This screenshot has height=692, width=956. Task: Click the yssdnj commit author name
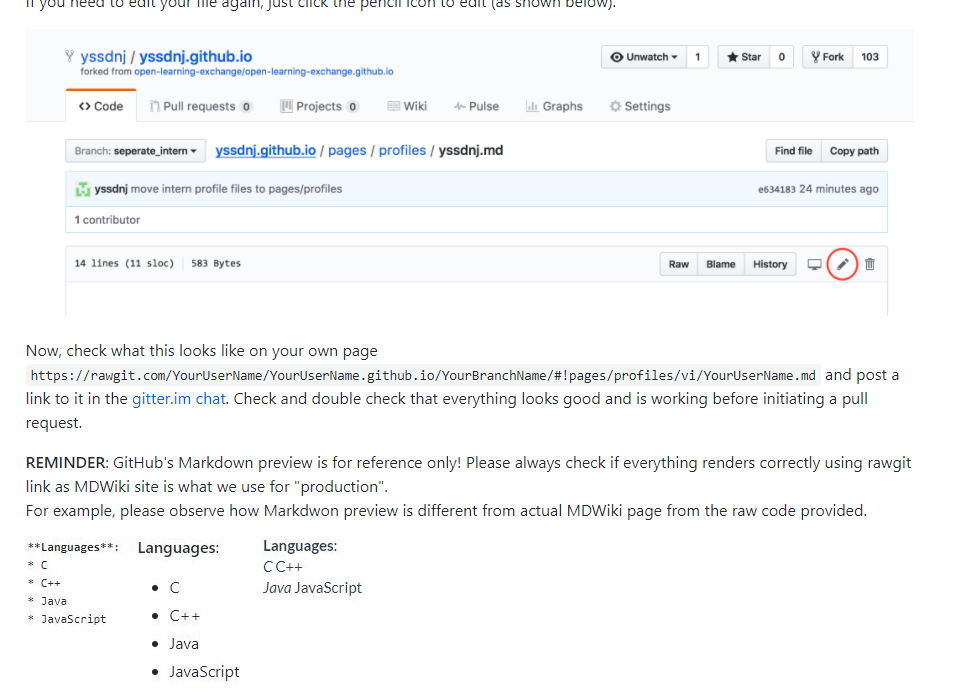click(x=111, y=189)
